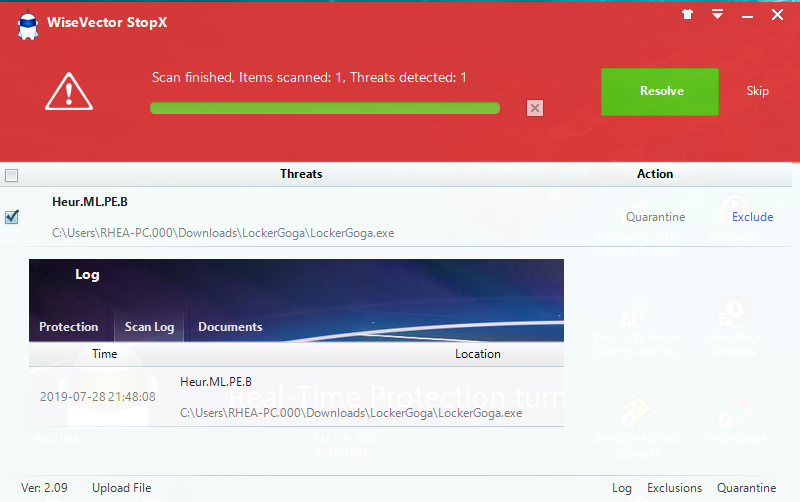Click the LockerGoga.exe path in log entry
800x502 pixels.
tap(351, 413)
